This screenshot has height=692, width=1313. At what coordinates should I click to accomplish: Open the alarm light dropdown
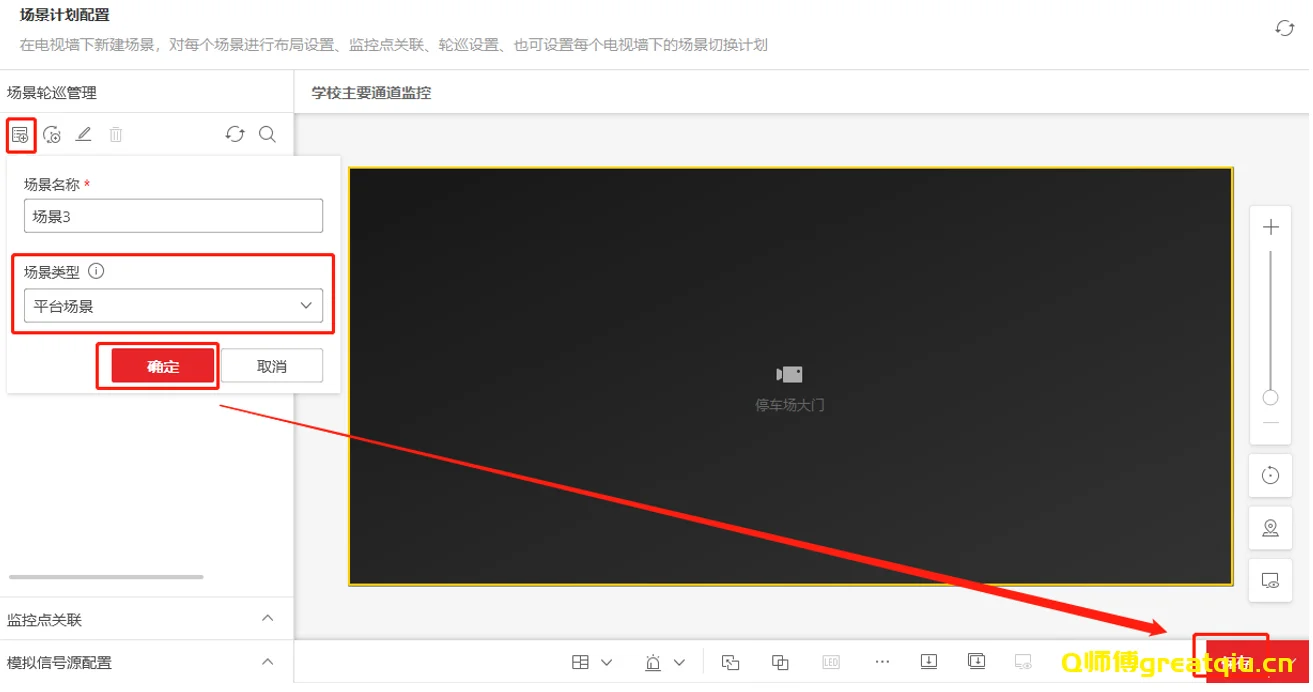pyautogui.click(x=665, y=662)
